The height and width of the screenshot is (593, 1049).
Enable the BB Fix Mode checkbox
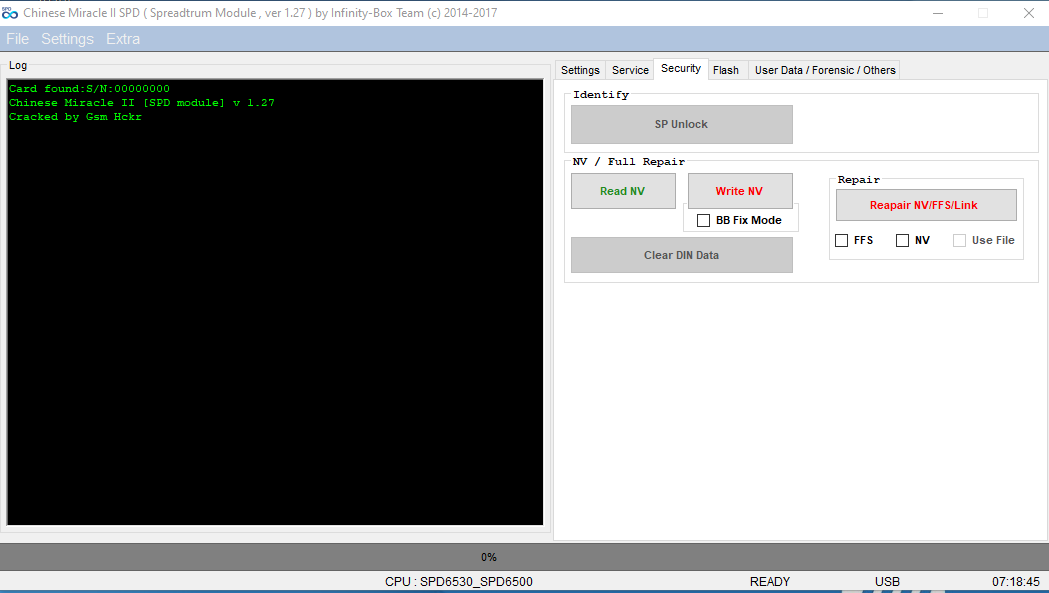point(703,220)
